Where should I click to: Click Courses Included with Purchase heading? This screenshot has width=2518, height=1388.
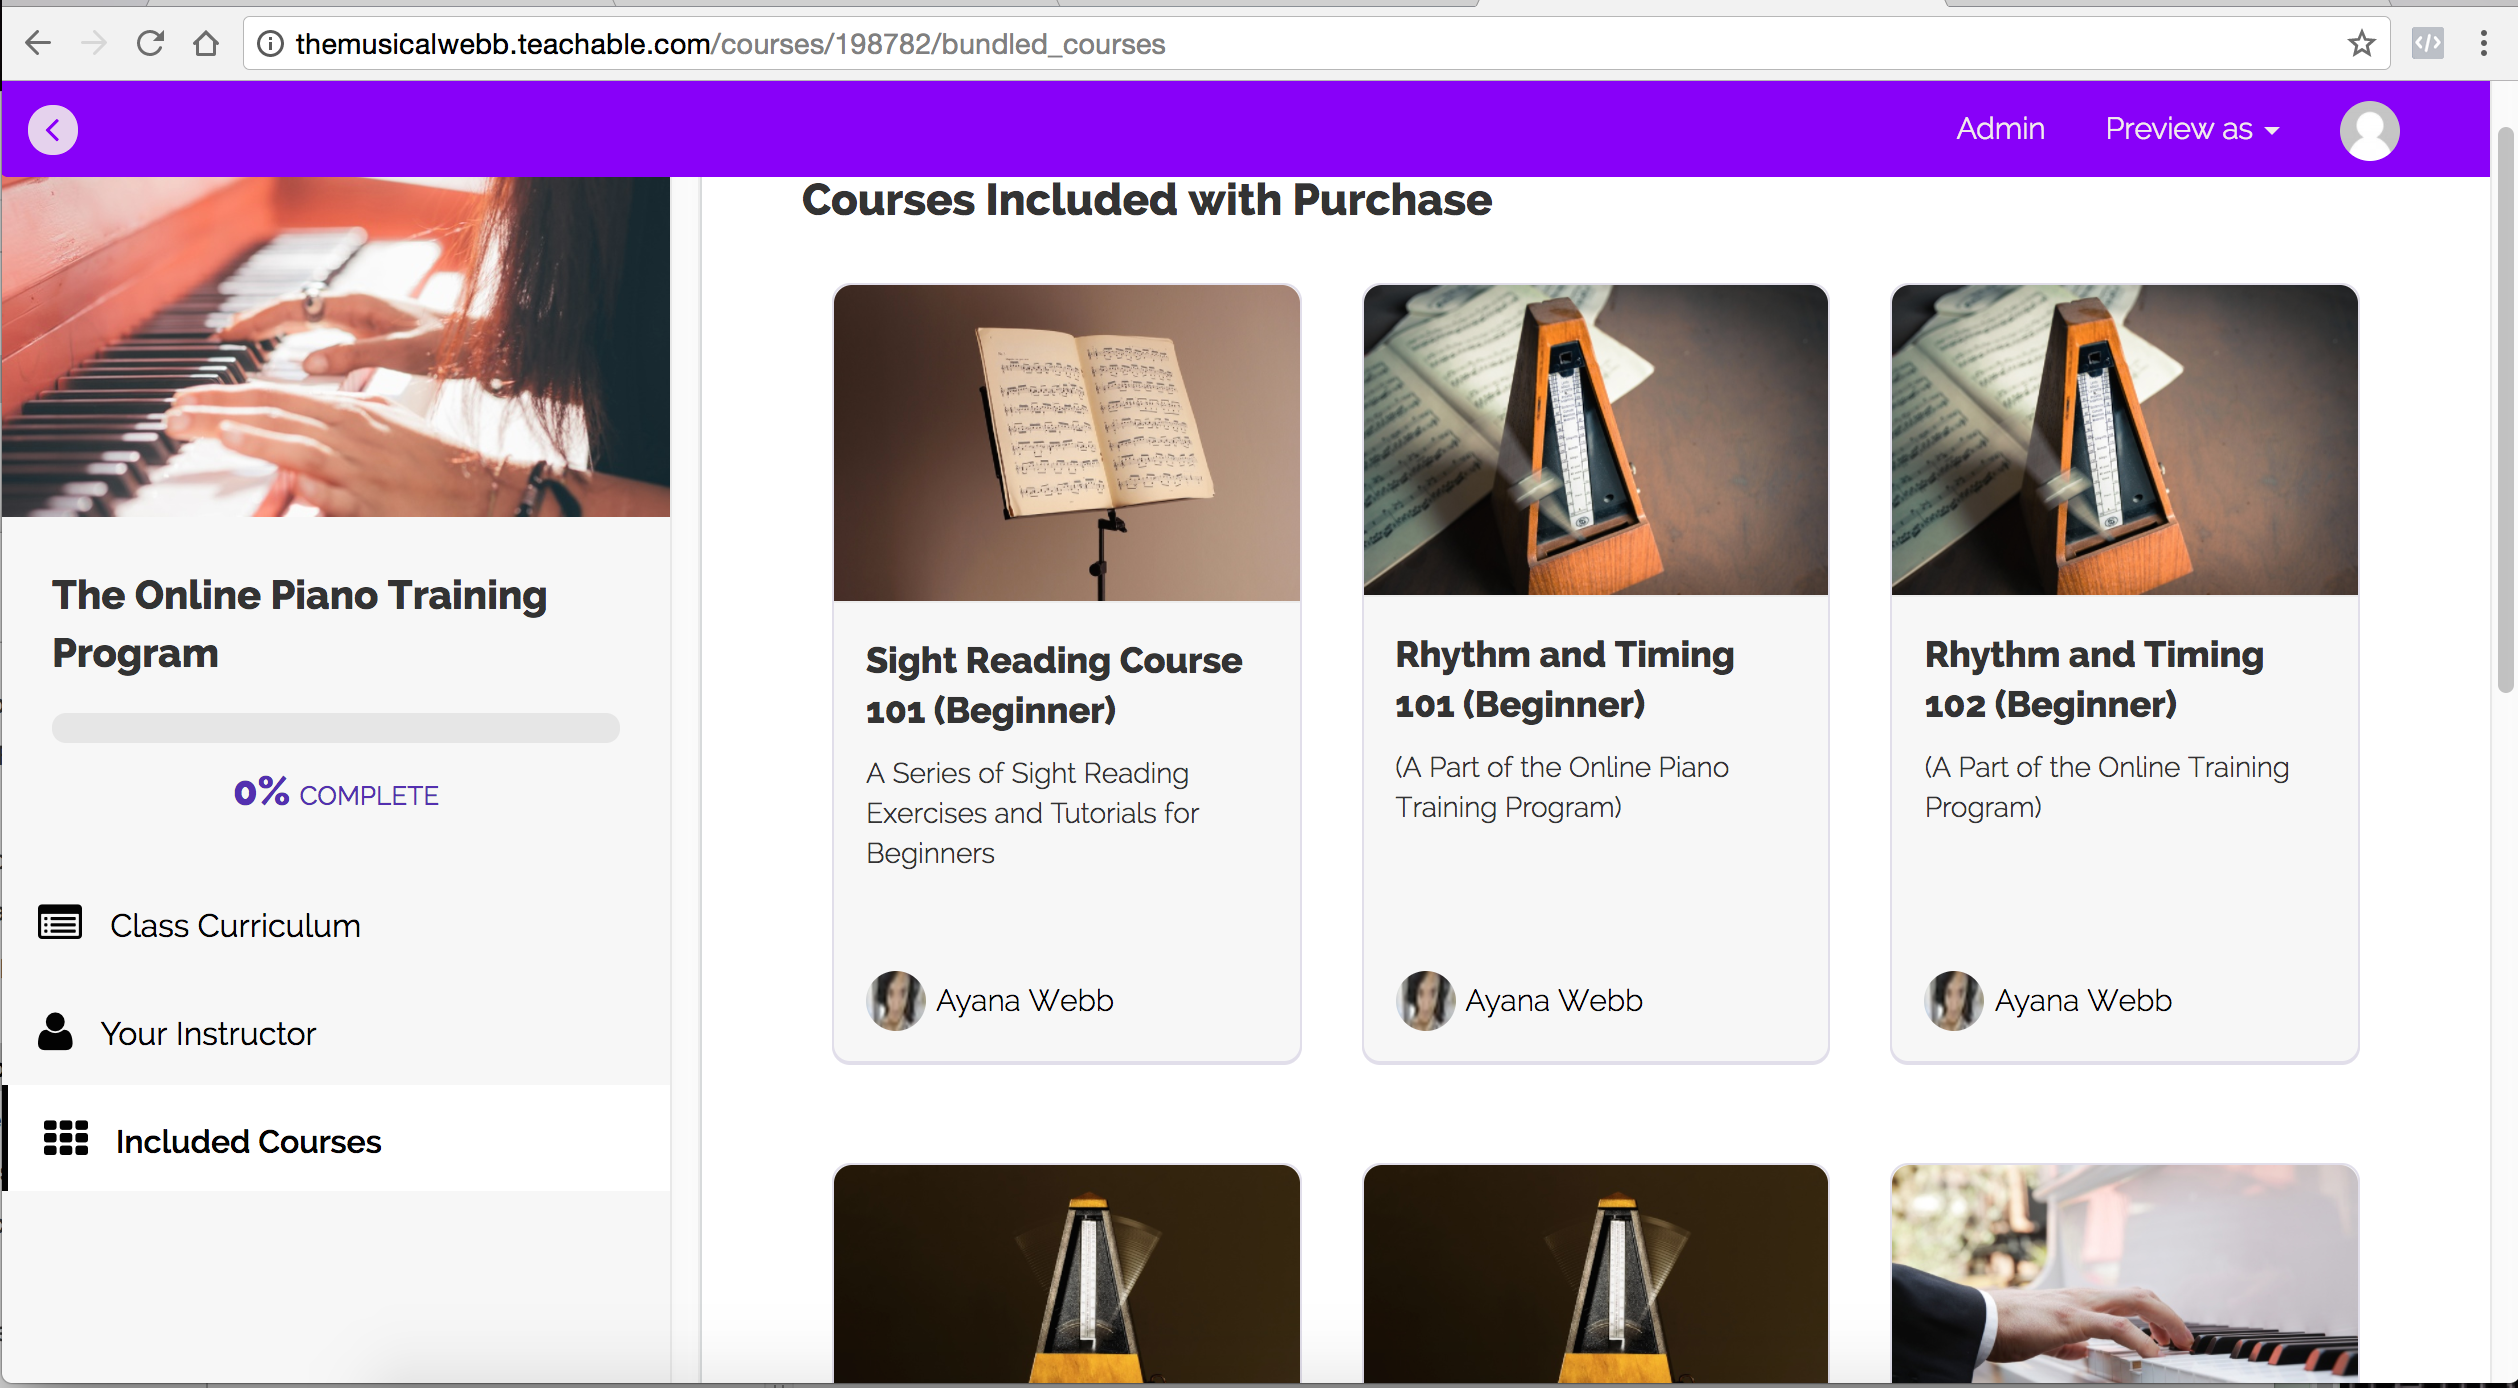[x=1146, y=199]
